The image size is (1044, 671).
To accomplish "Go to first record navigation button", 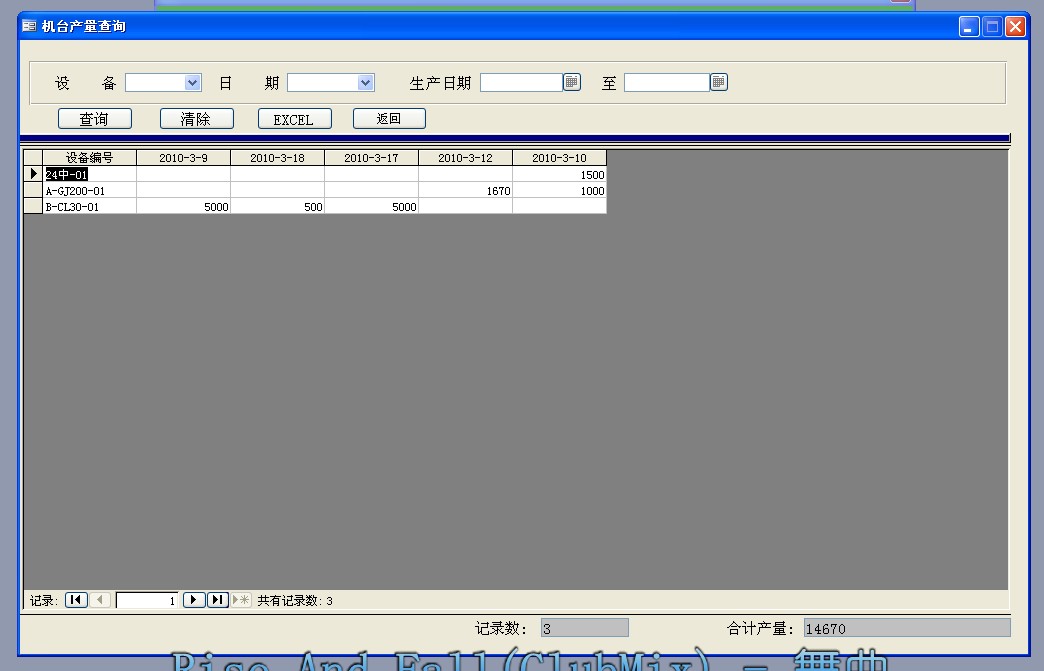I will tap(76, 600).
